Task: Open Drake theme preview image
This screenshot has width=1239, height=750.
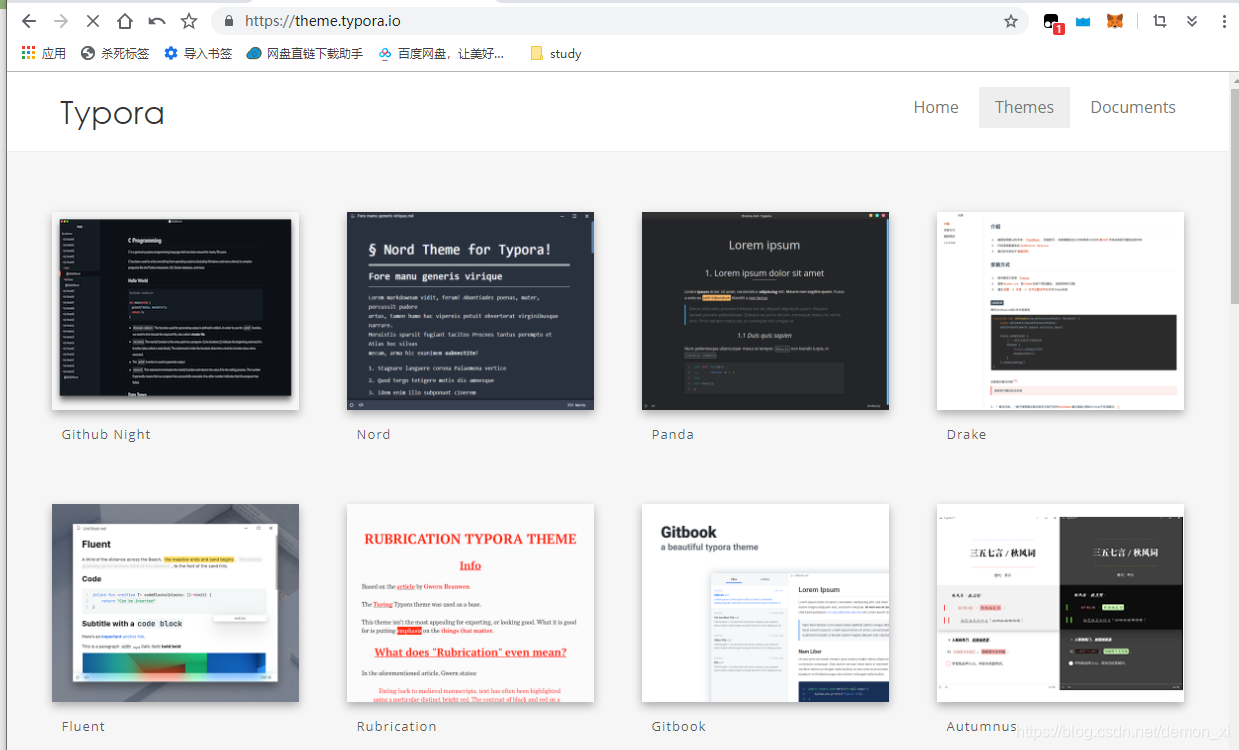Action: [x=1060, y=311]
